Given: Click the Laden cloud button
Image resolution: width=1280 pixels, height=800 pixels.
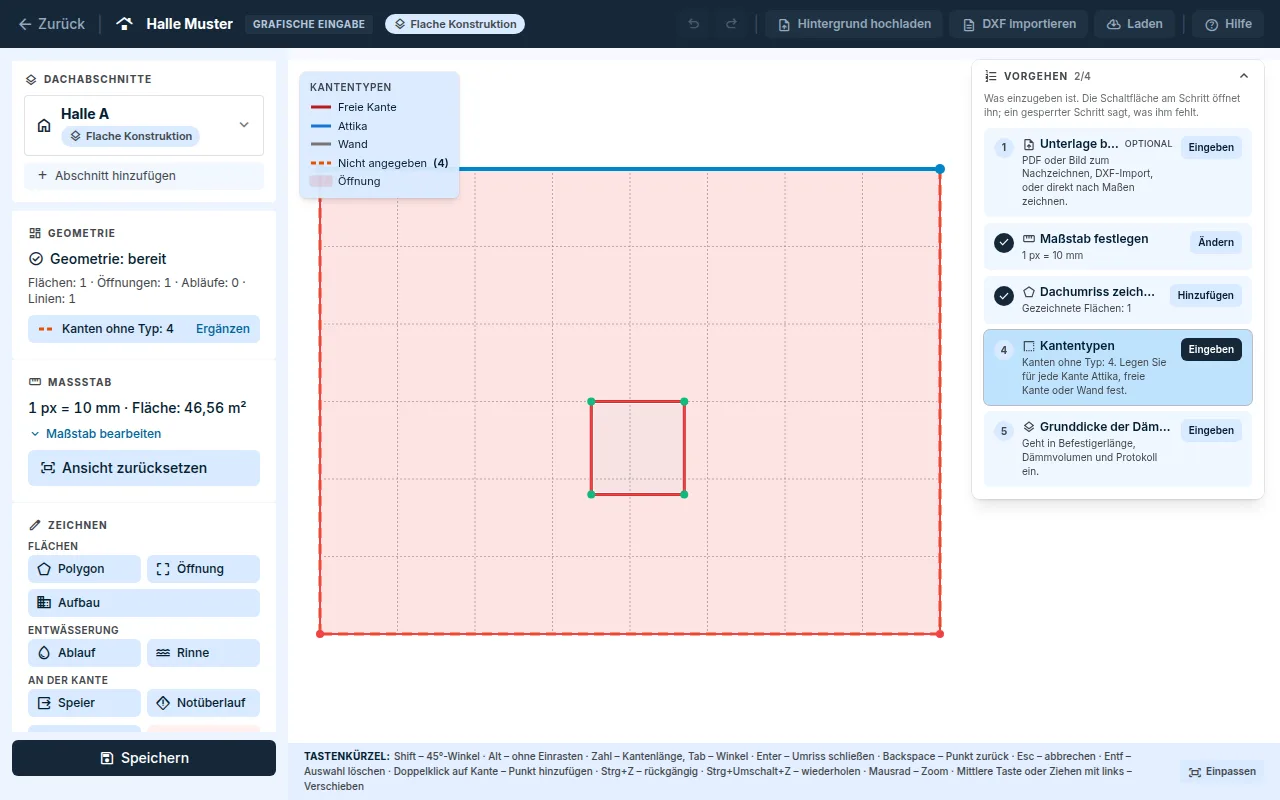Looking at the screenshot, I should (1135, 24).
